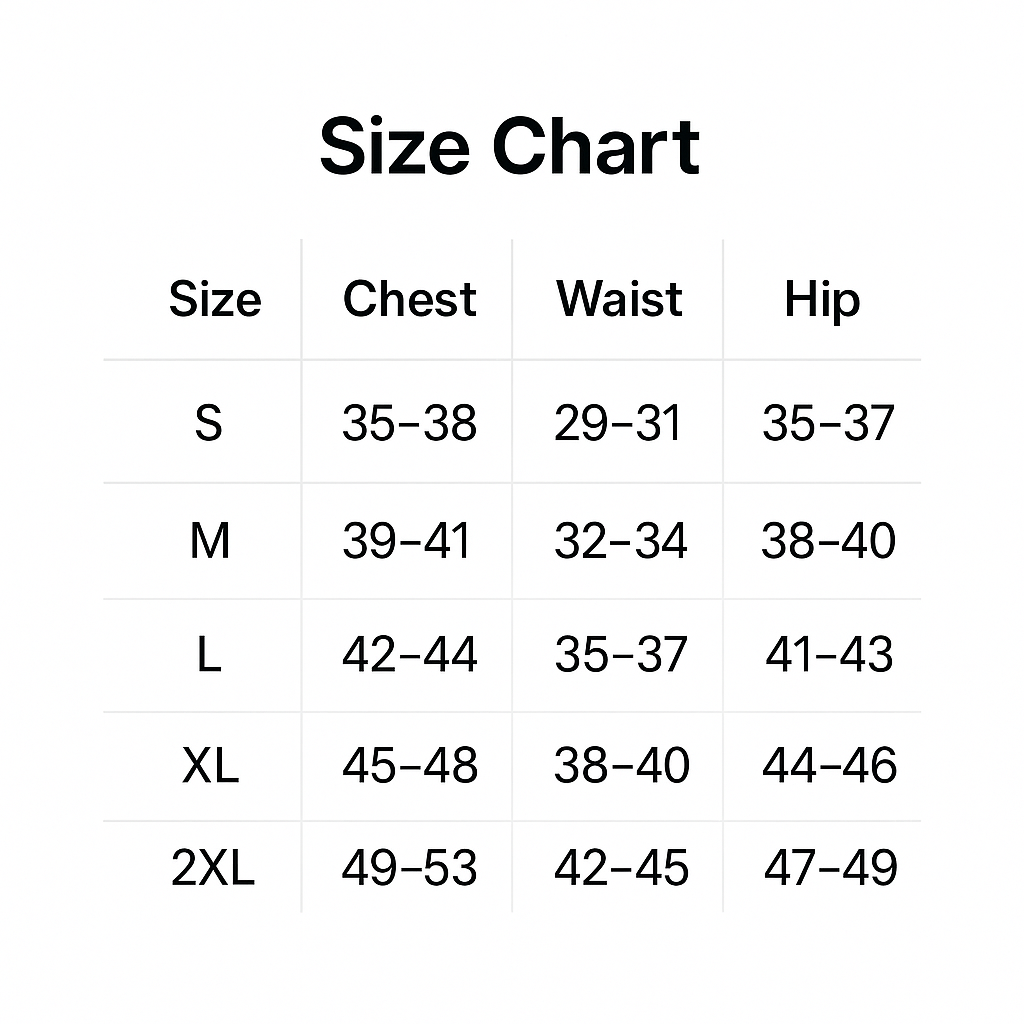Screen dimensions: 1024x1024
Task: Select hip value 44–46 in XL row
Action: click(x=829, y=766)
